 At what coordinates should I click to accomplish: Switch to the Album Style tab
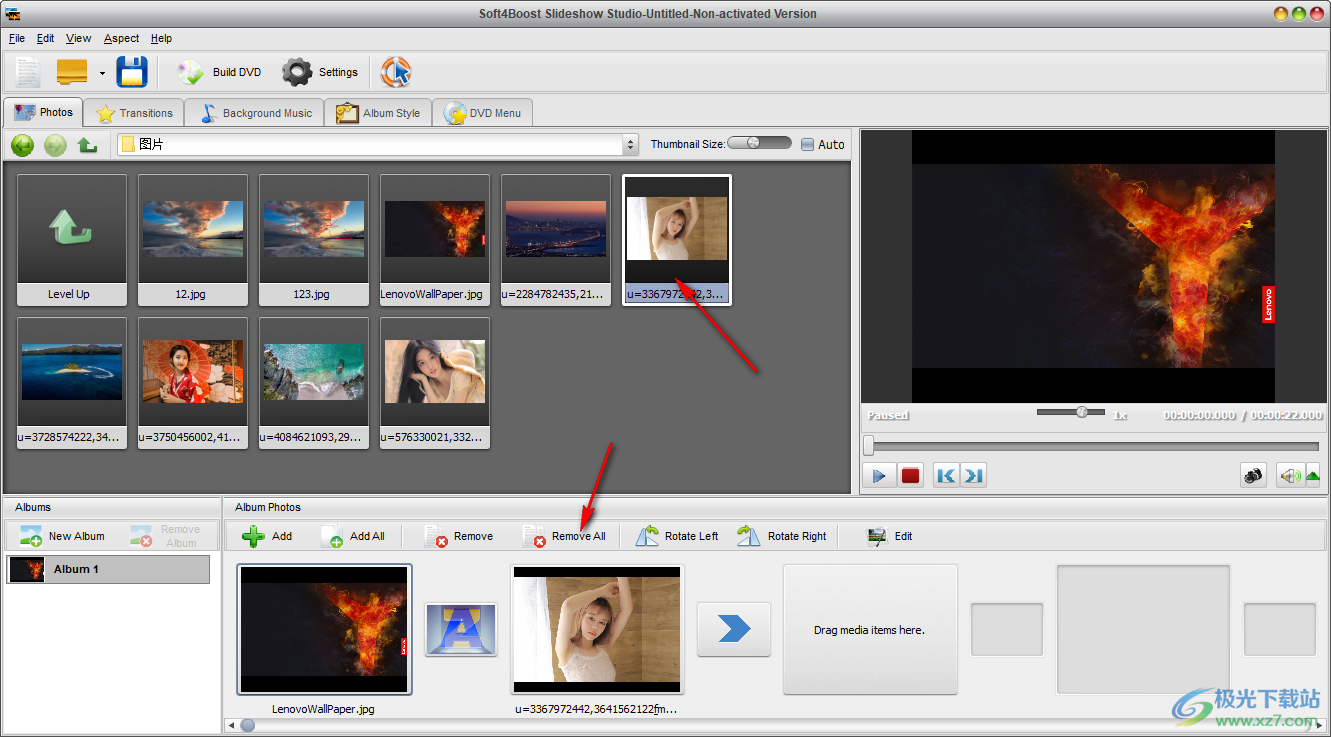379,113
